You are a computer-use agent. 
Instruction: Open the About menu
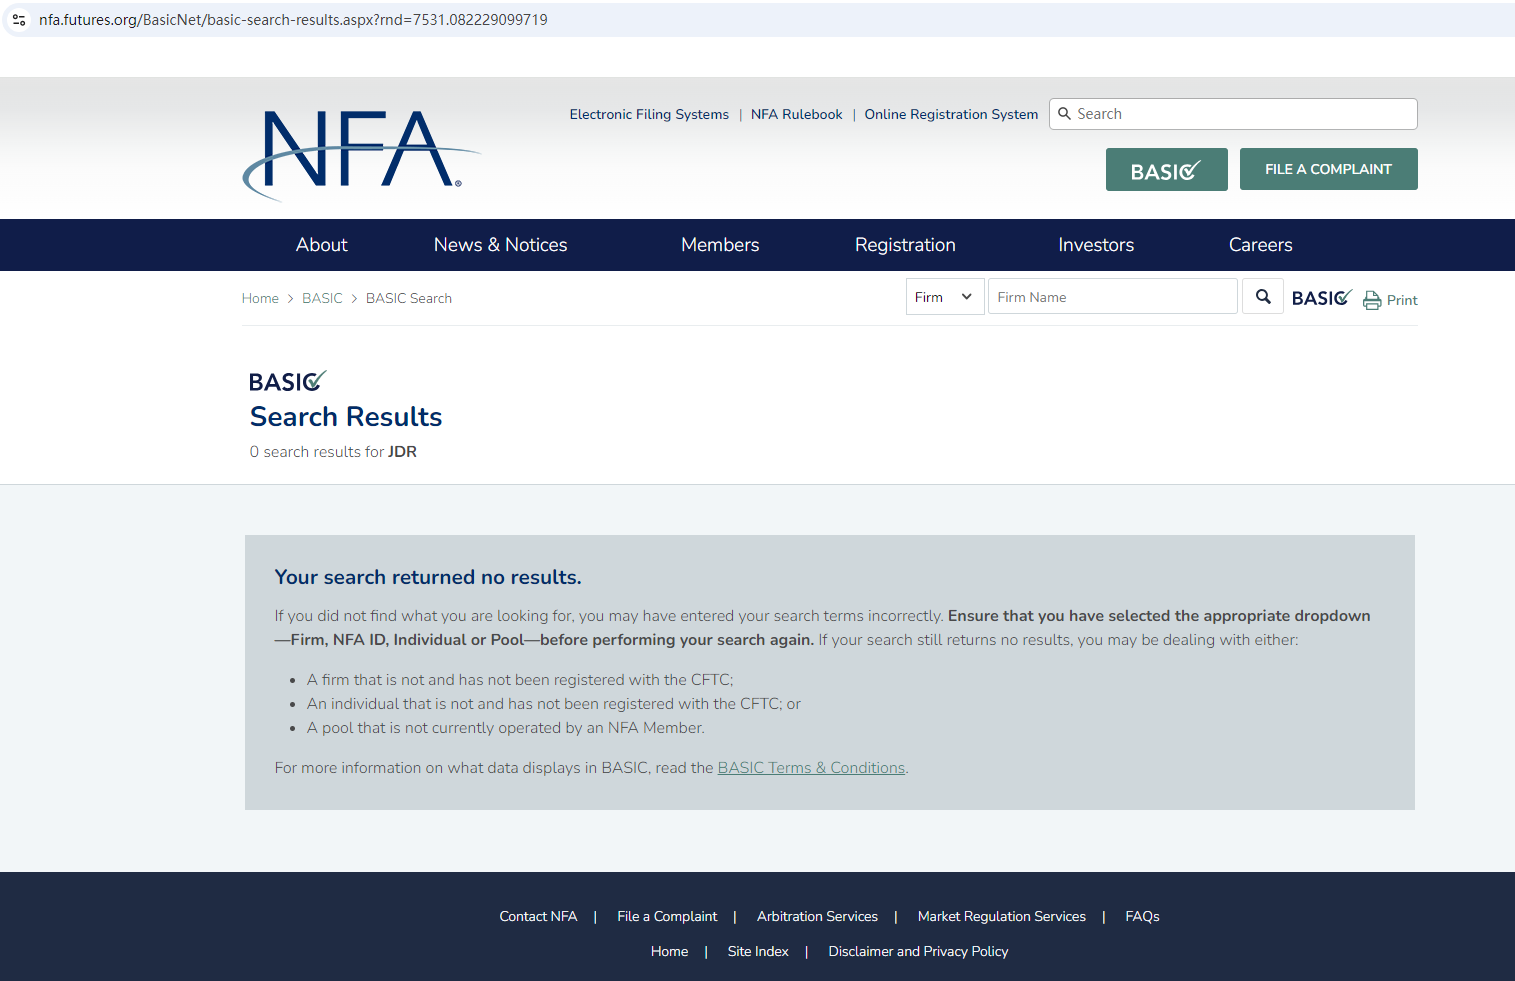pos(321,245)
